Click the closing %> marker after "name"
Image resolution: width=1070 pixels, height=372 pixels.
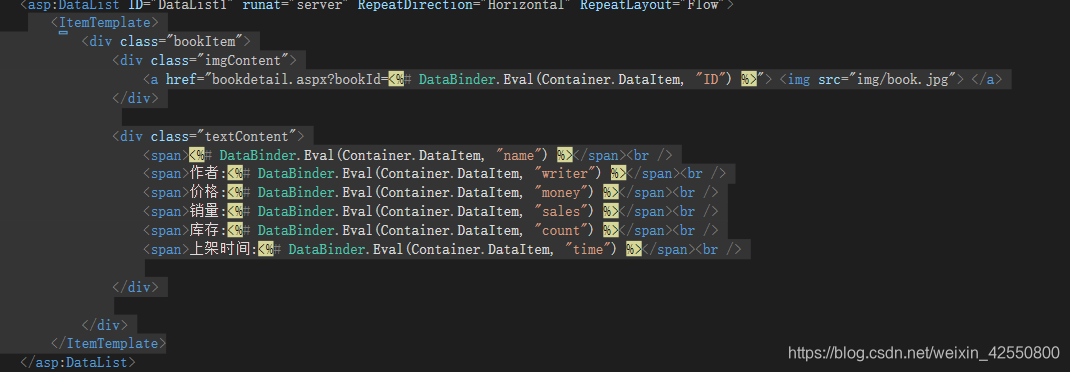coord(564,155)
